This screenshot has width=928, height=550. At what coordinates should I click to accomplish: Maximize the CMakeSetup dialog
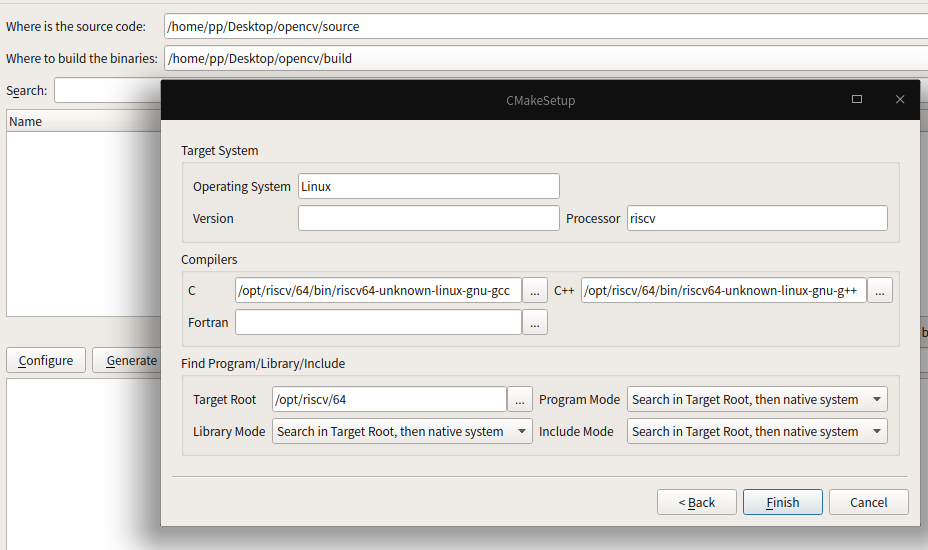click(x=856, y=99)
